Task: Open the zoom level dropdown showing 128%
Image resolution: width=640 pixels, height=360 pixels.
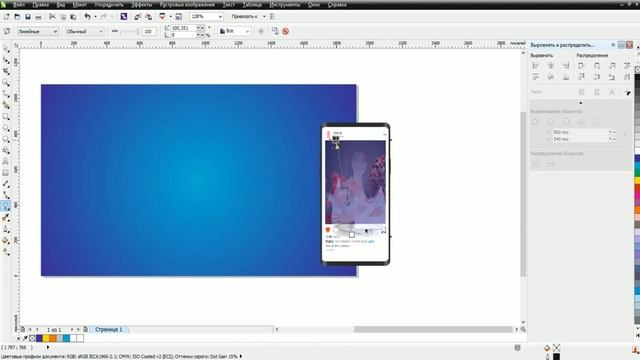Action: pos(220,17)
